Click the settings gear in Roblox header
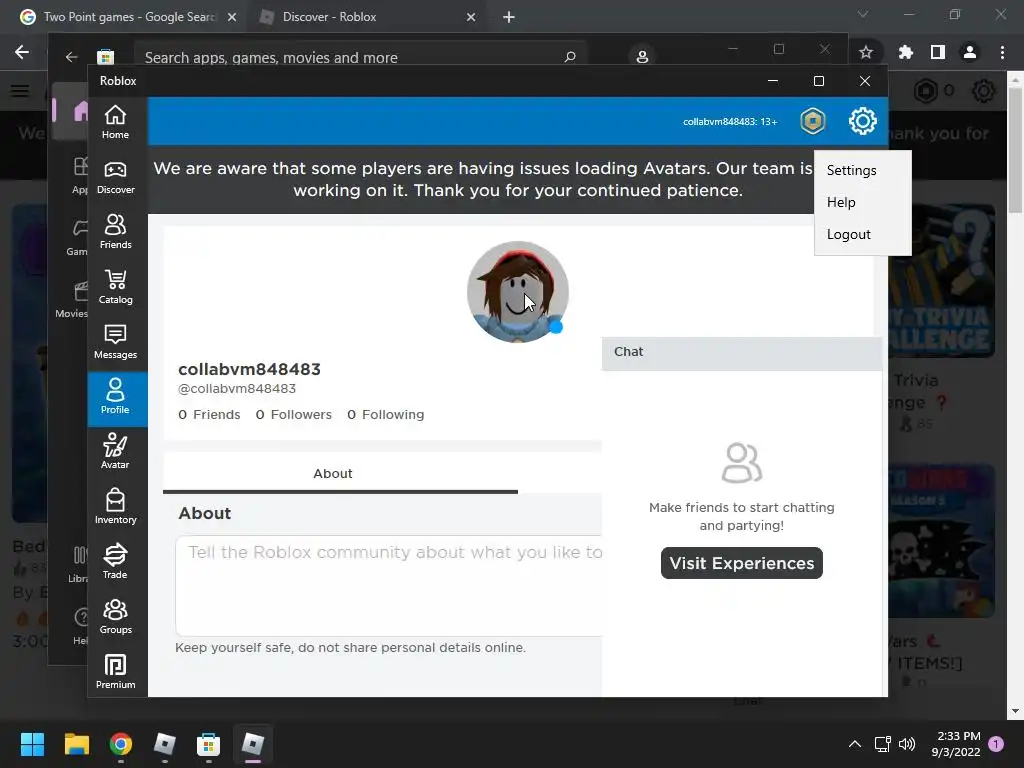The image size is (1024, 768). pos(863,121)
